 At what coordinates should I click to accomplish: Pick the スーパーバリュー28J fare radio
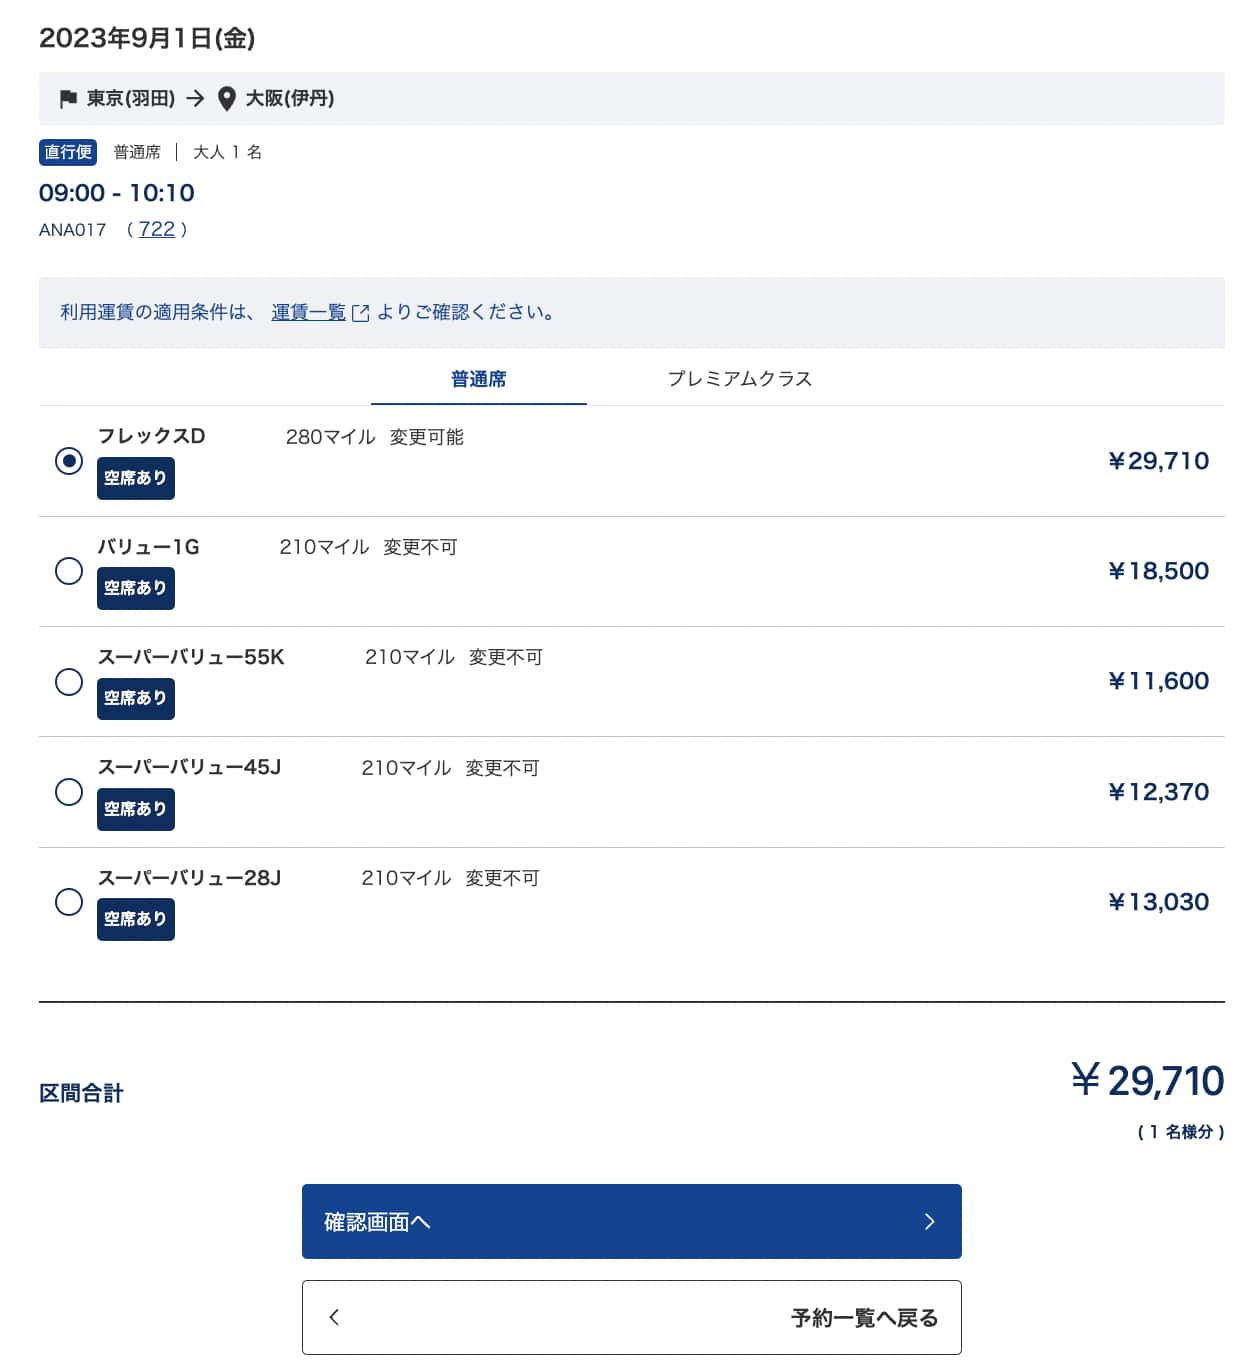69,902
